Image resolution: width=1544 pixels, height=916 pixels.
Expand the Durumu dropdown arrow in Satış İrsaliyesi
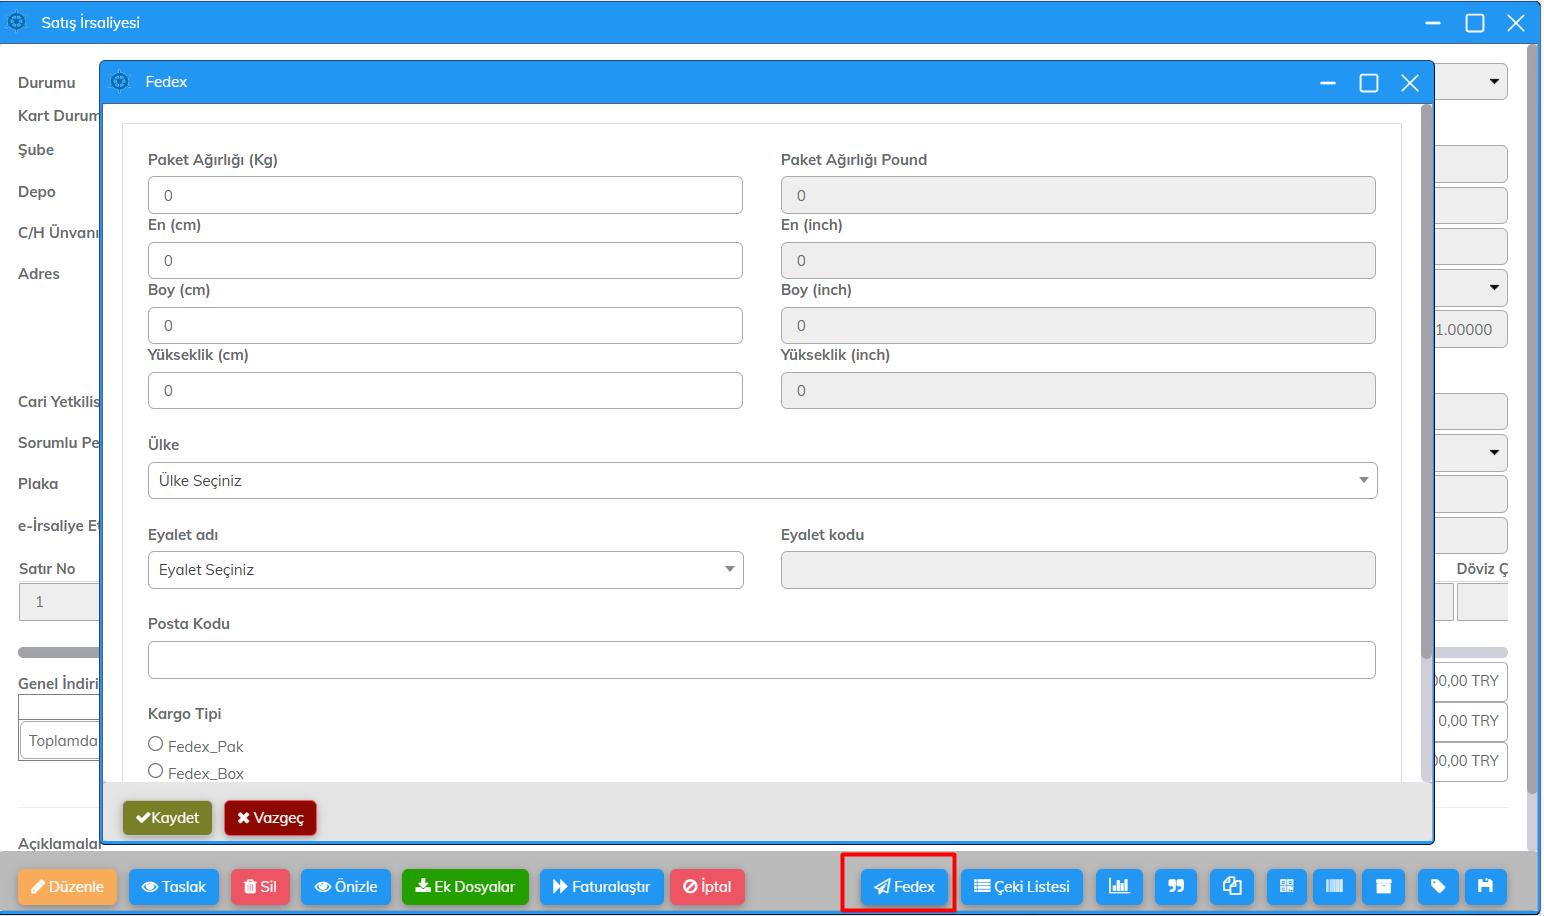point(1494,81)
